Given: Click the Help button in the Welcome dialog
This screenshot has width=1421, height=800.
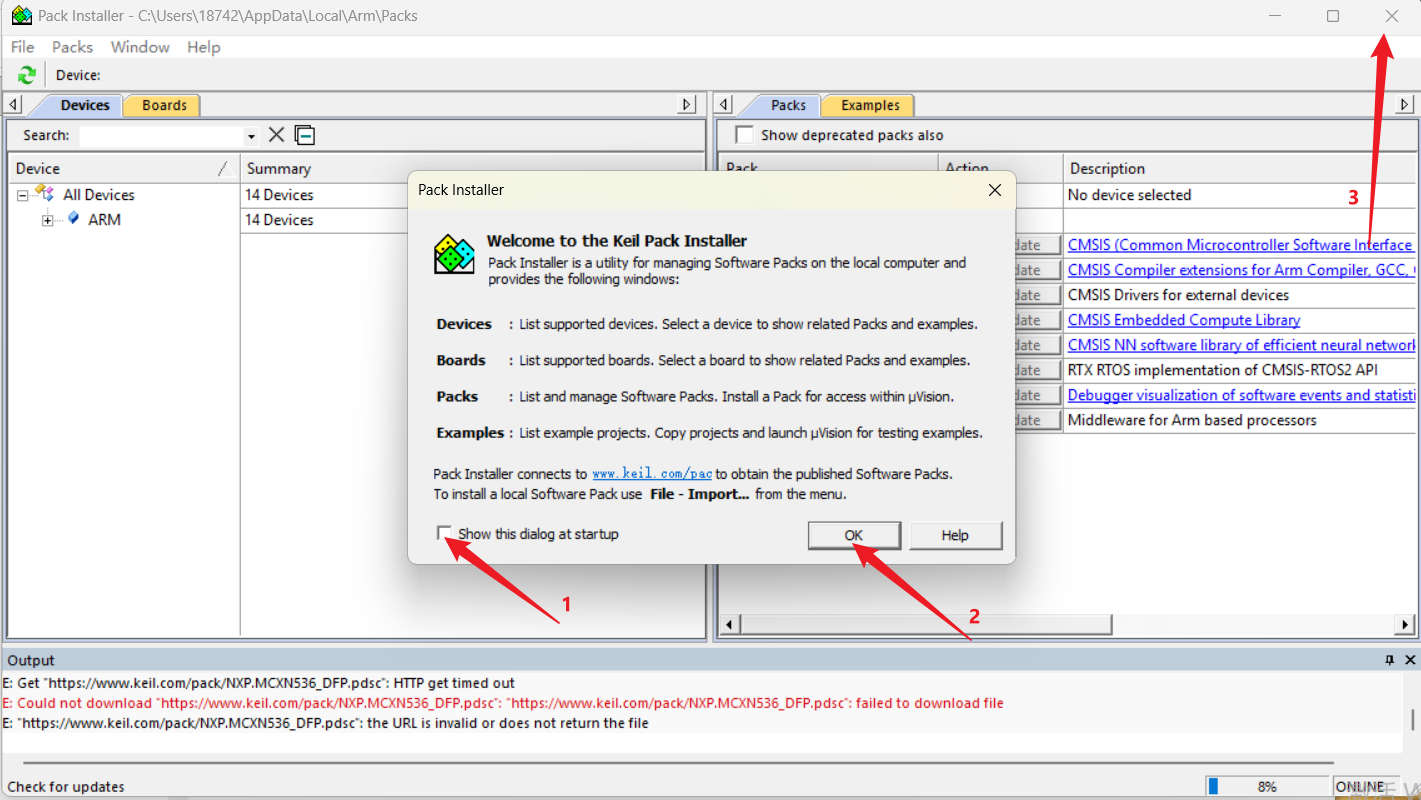Looking at the screenshot, I should pos(955,535).
